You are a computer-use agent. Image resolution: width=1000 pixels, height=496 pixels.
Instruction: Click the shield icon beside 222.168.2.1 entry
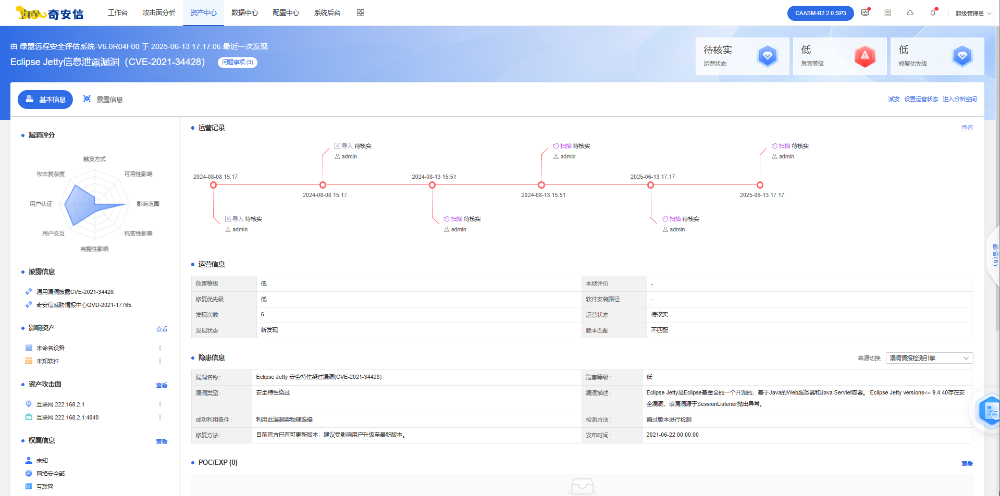click(x=29, y=404)
